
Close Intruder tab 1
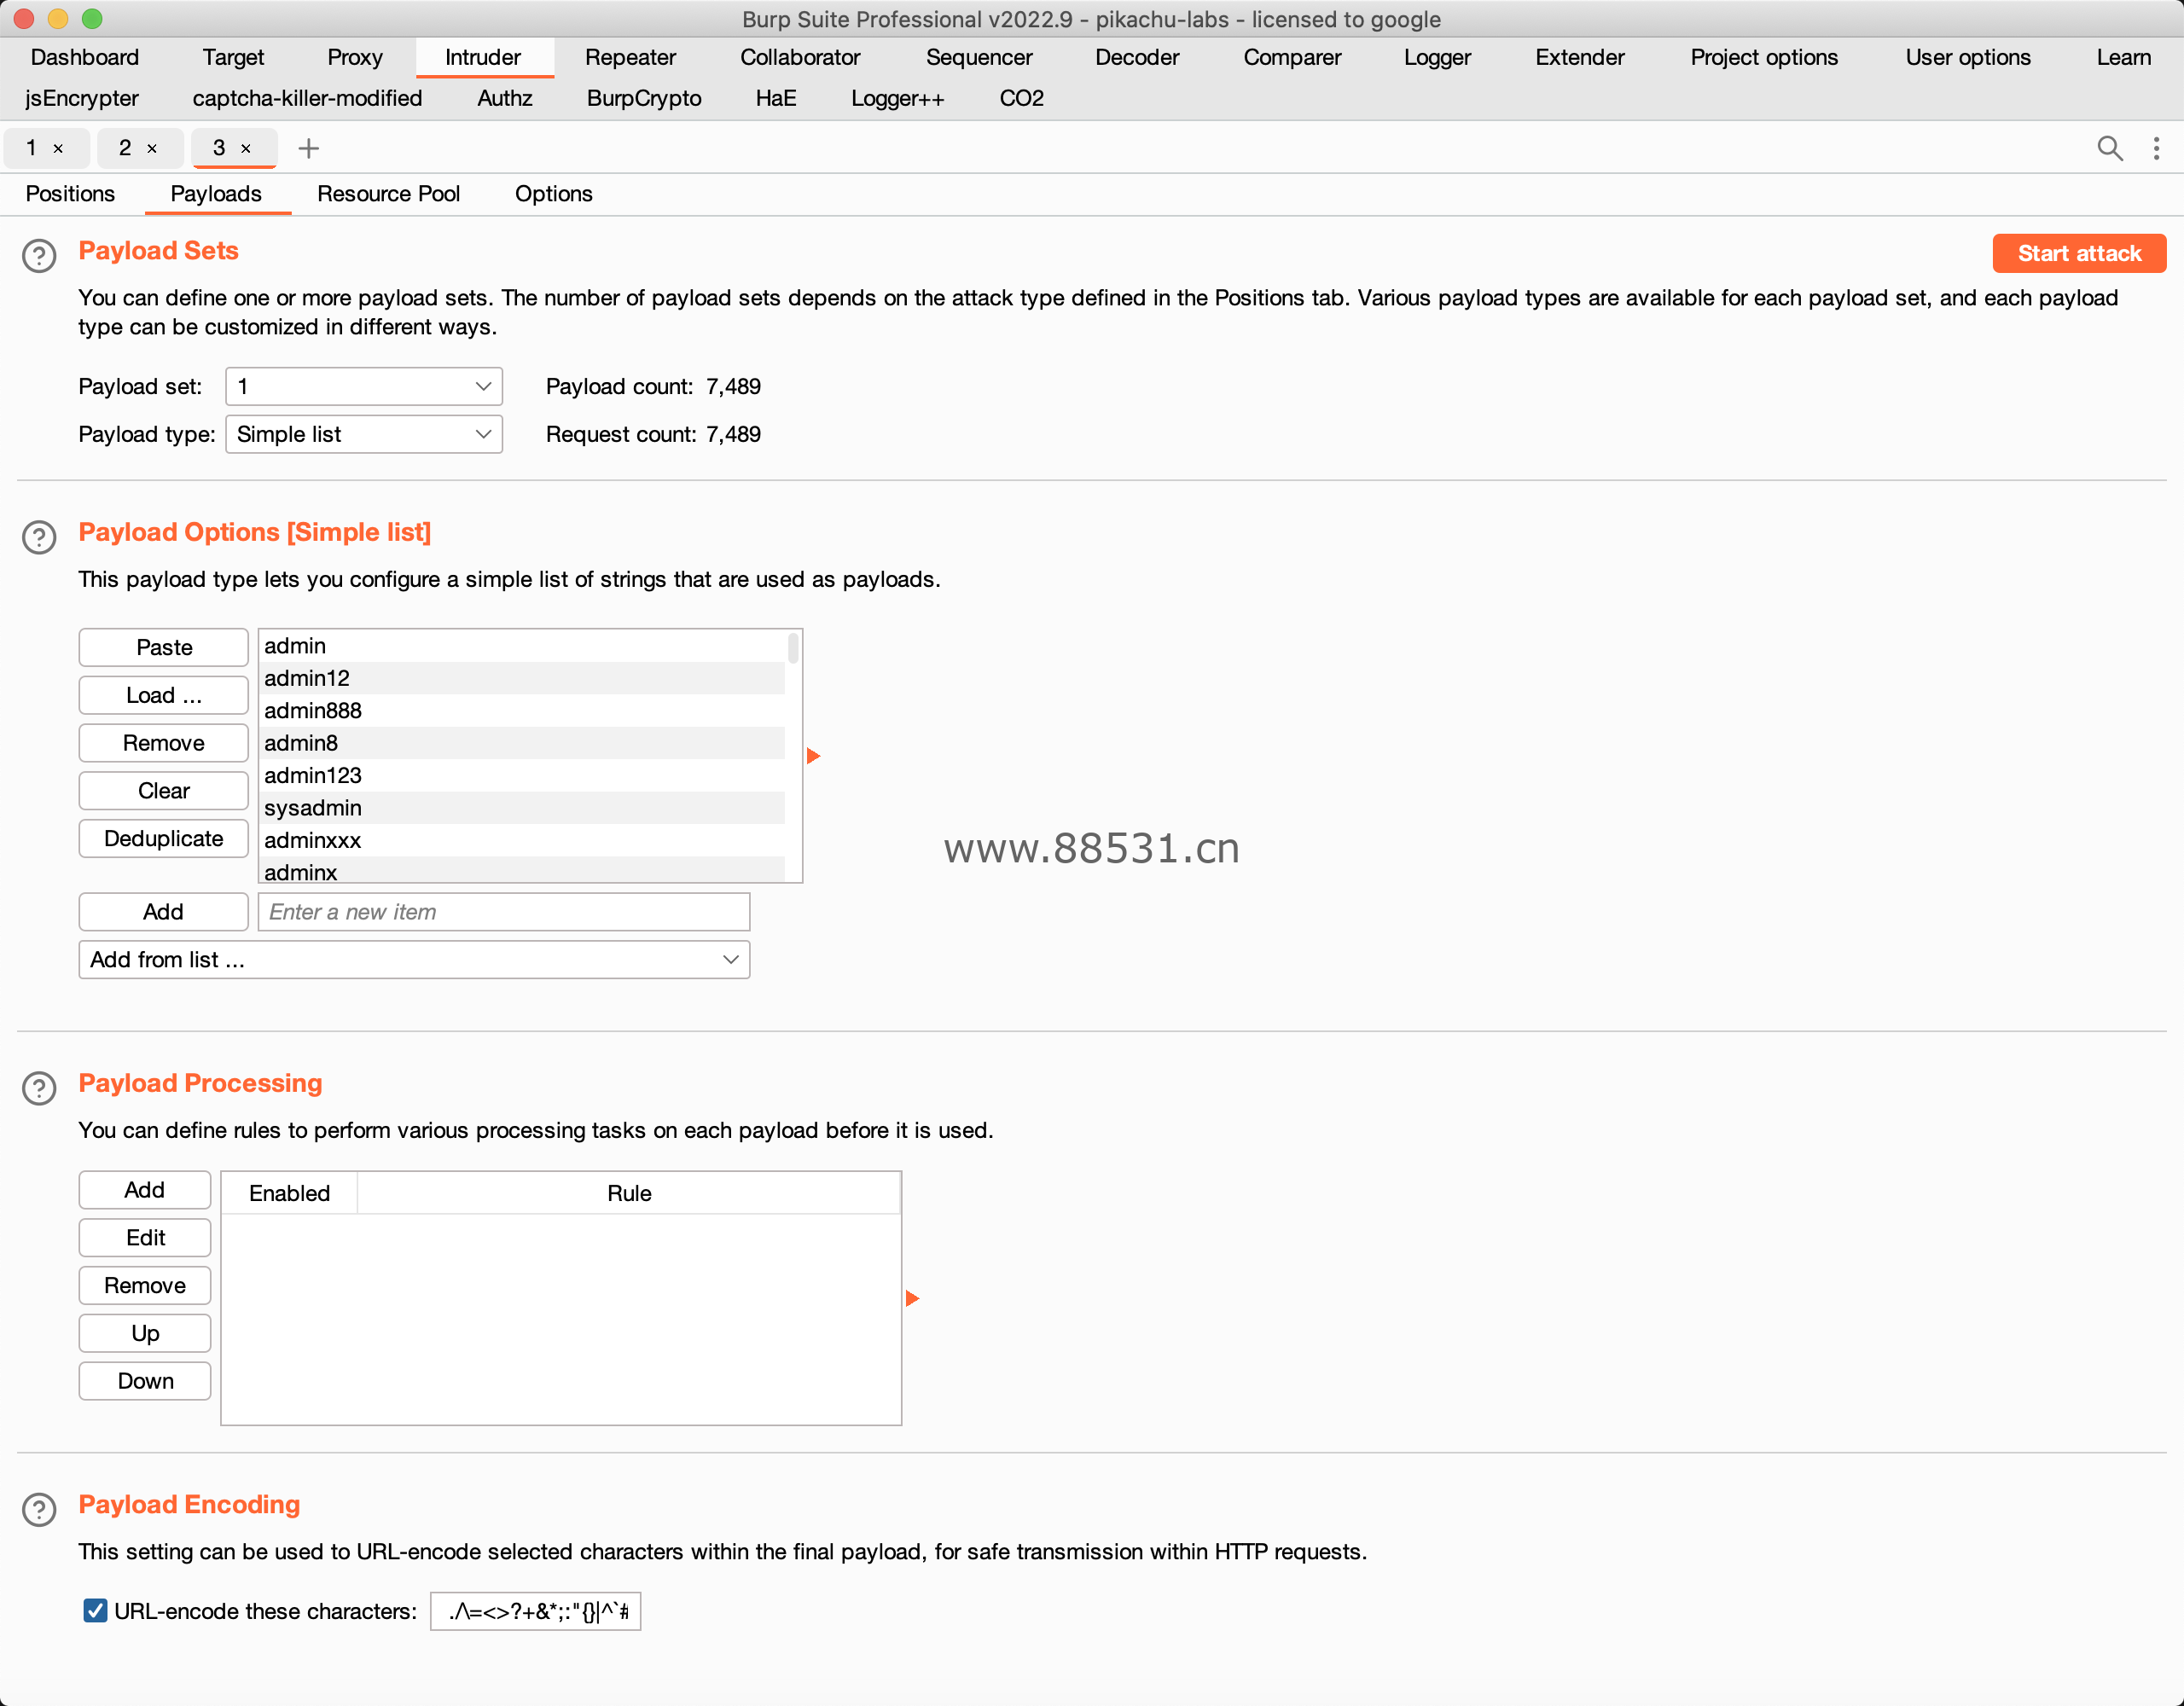pos(58,148)
